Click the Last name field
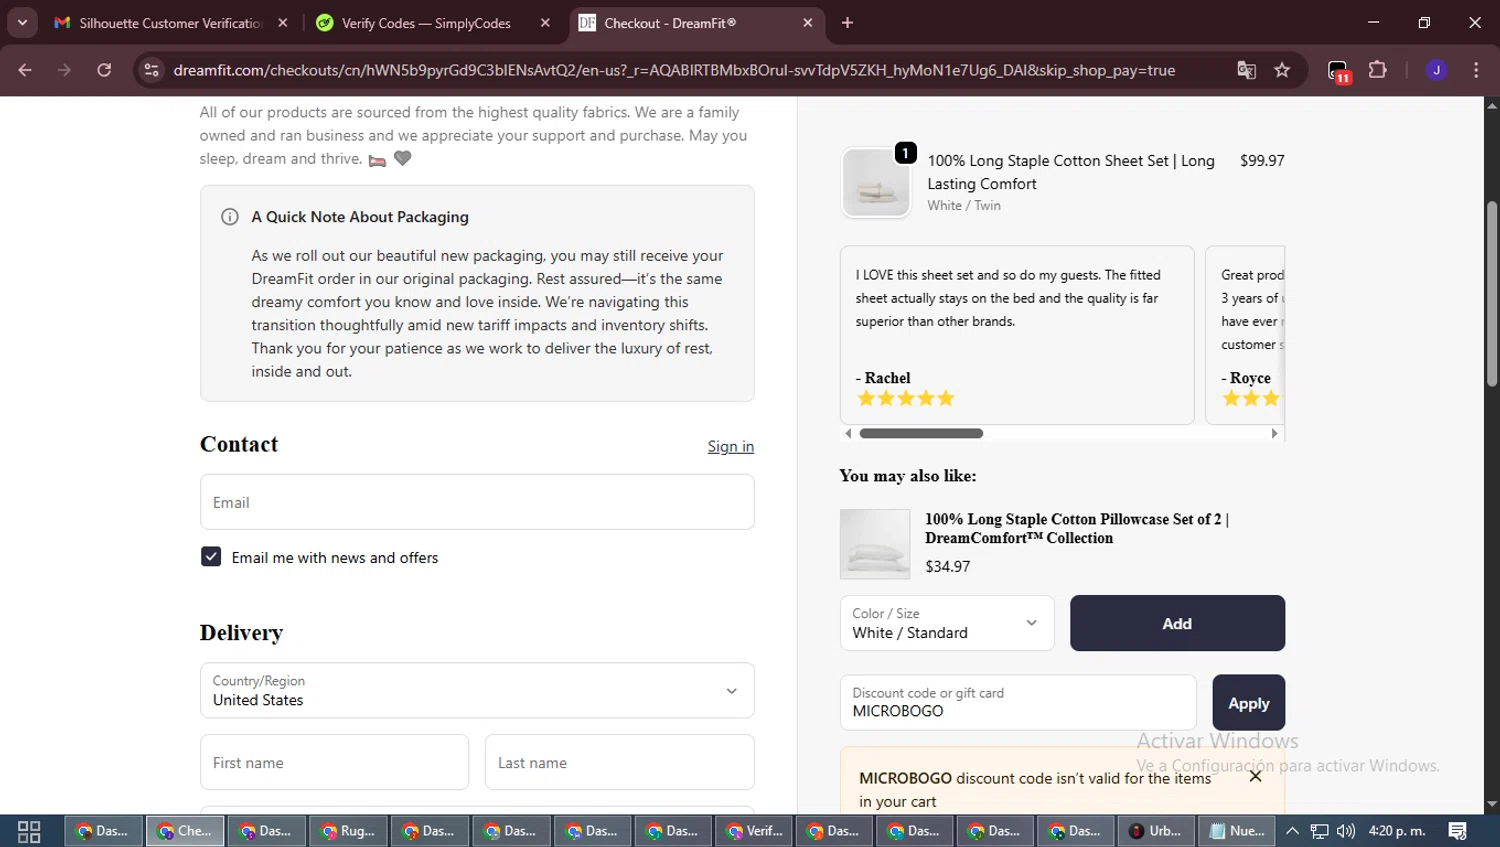The image size is (1500, 847). pyautogui.click(x=620, y=762)
